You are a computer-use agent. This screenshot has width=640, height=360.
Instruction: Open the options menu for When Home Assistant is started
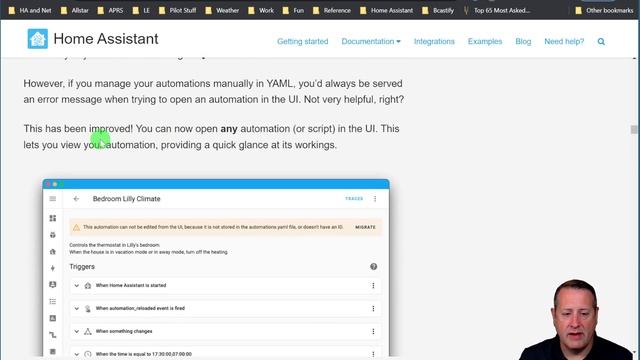373,285
